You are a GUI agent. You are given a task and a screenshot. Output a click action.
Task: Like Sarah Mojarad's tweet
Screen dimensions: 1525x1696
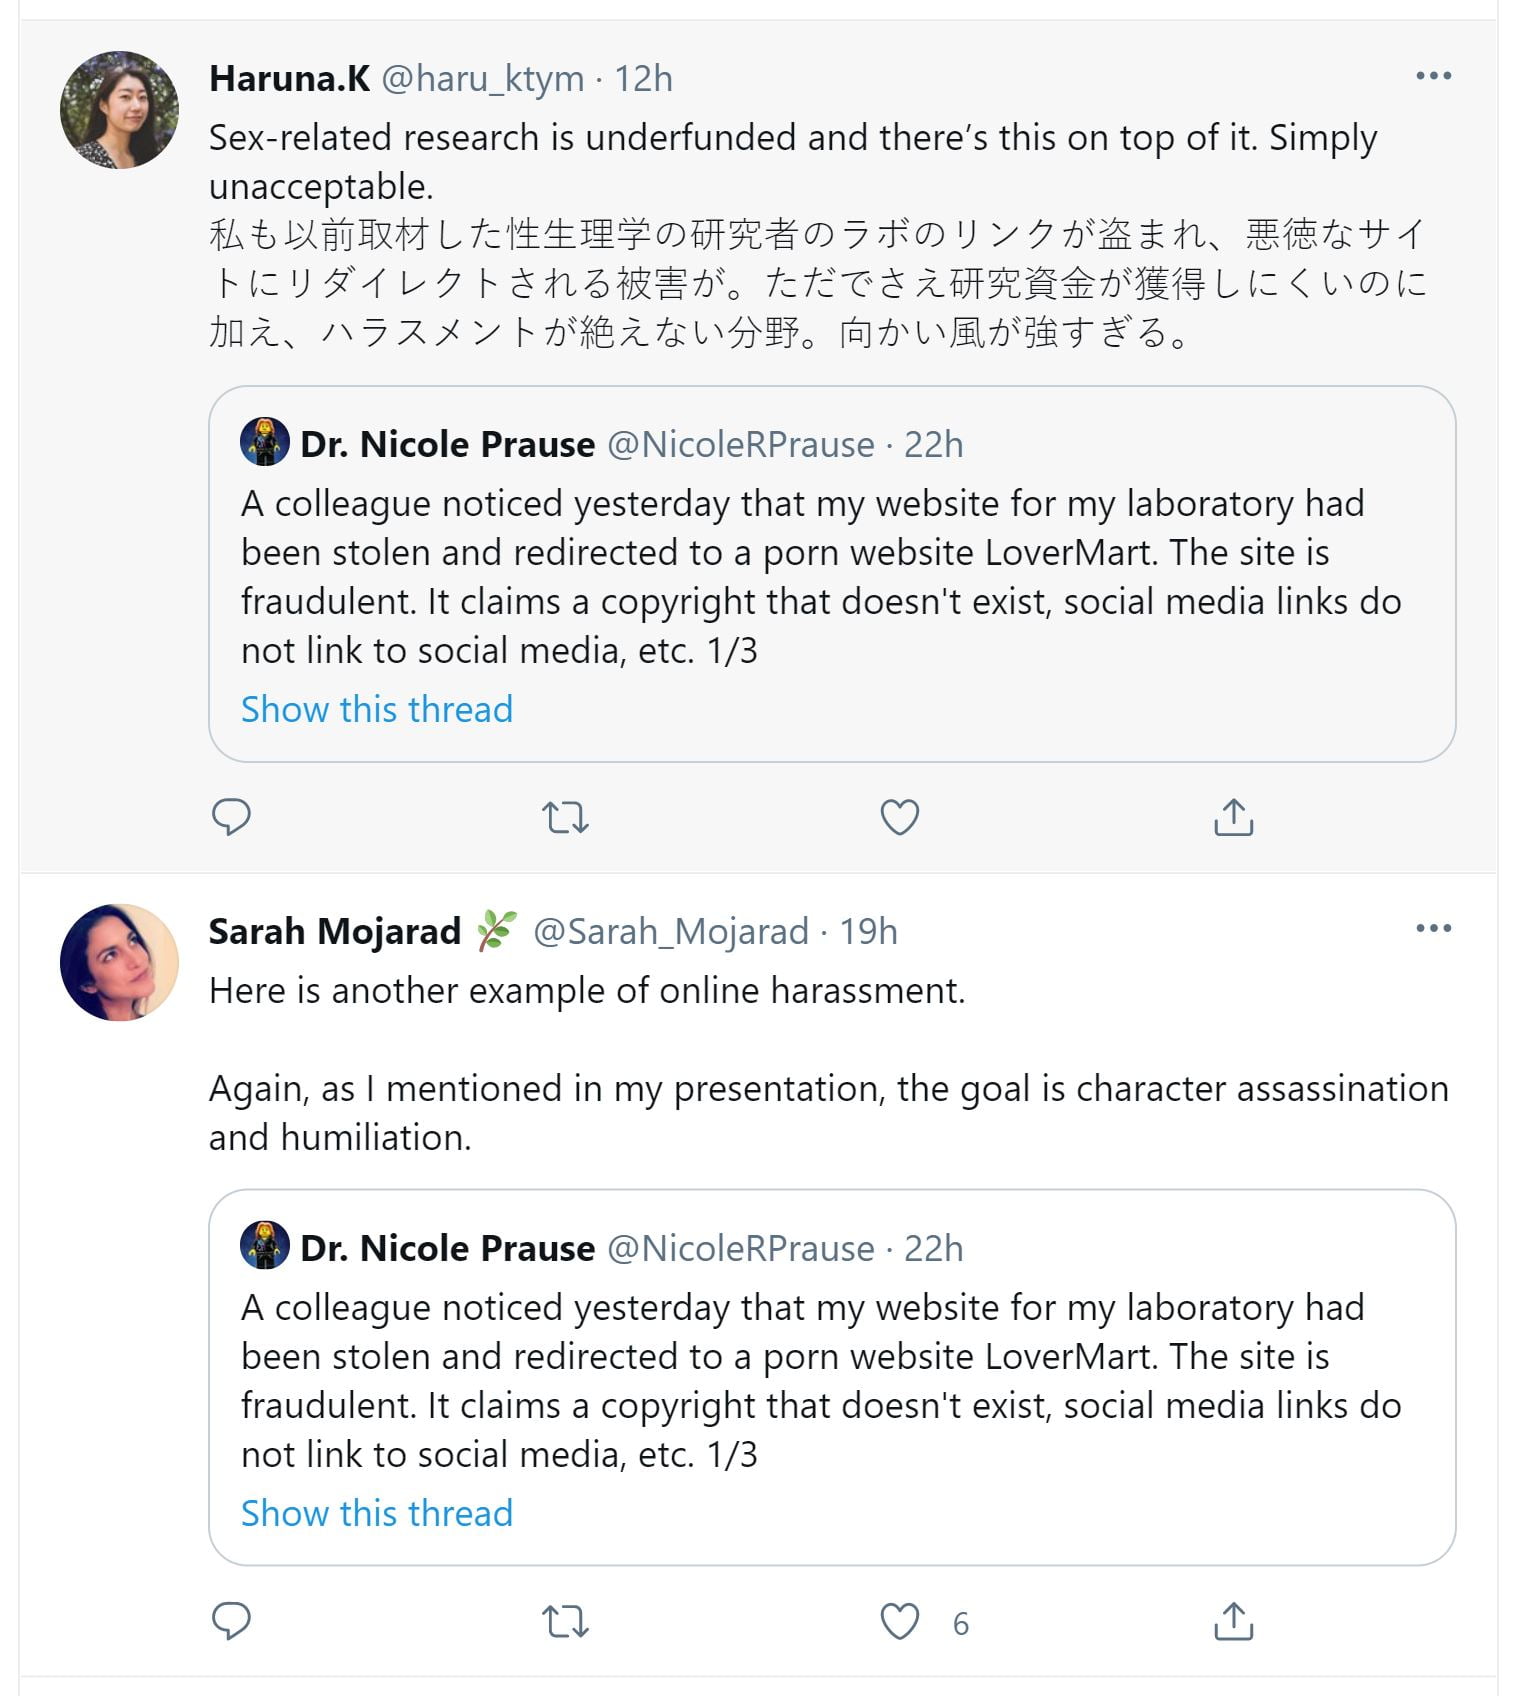coord(899,1621)
